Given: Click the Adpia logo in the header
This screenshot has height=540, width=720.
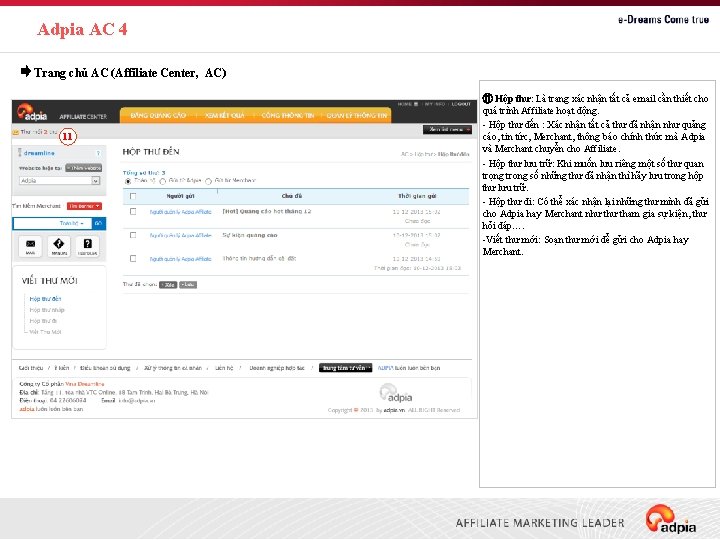Looking at the screenshot, I should [x=32, y=112].
